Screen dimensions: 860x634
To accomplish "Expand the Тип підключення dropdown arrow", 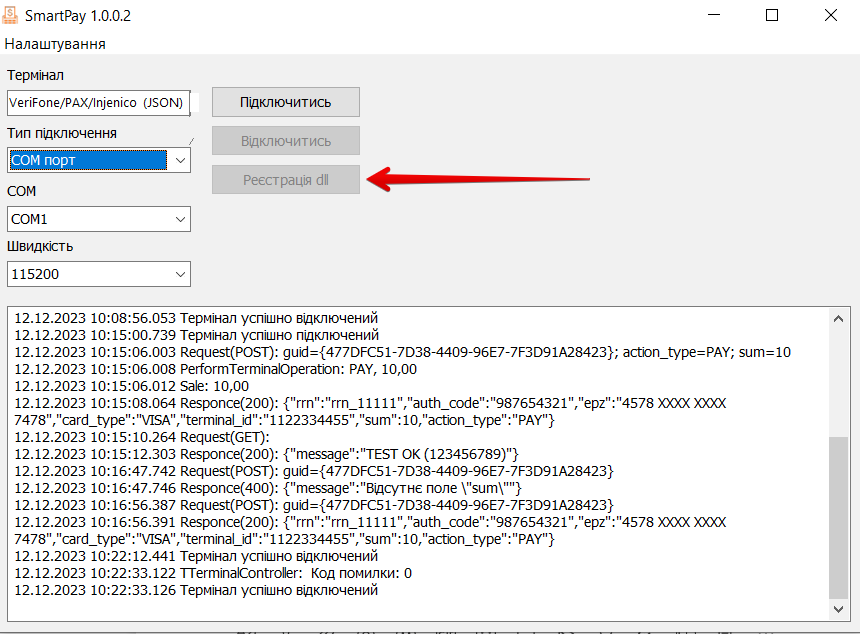I will [180, 160].
